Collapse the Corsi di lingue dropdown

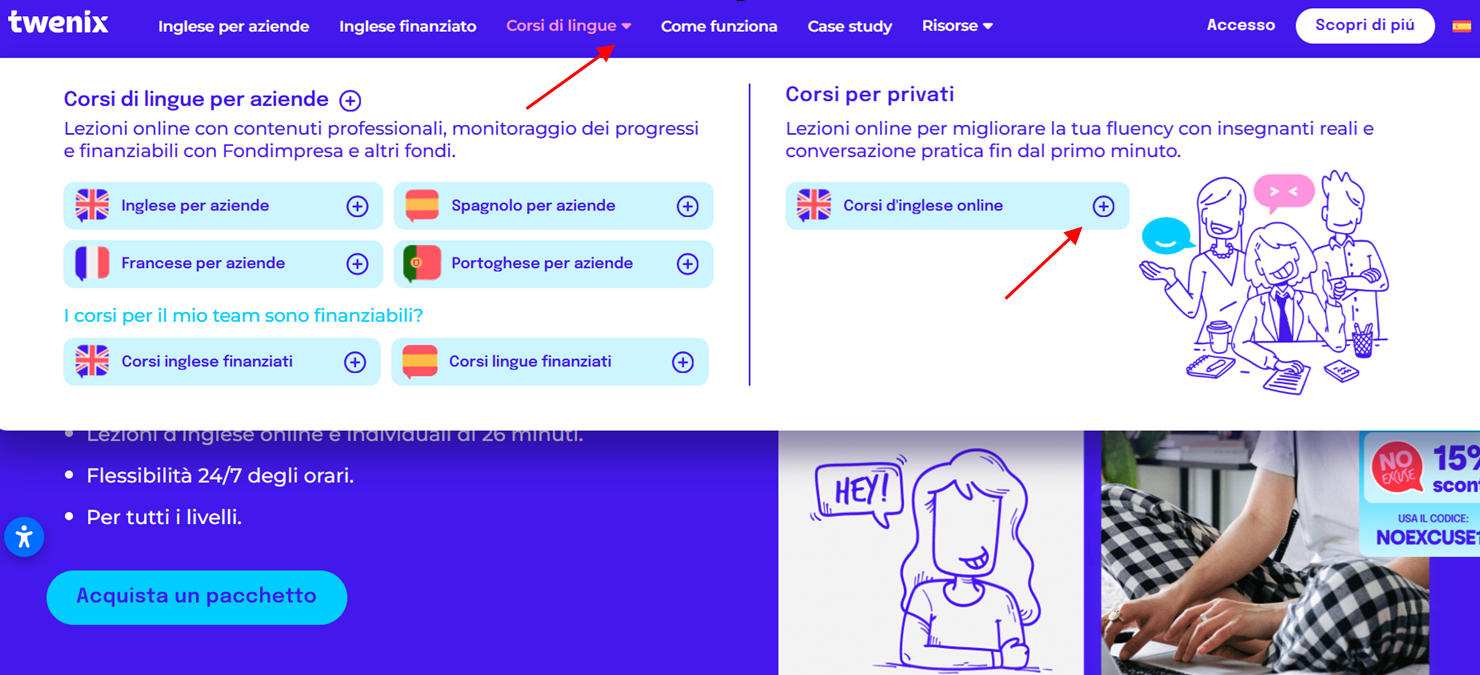point(569,26)
